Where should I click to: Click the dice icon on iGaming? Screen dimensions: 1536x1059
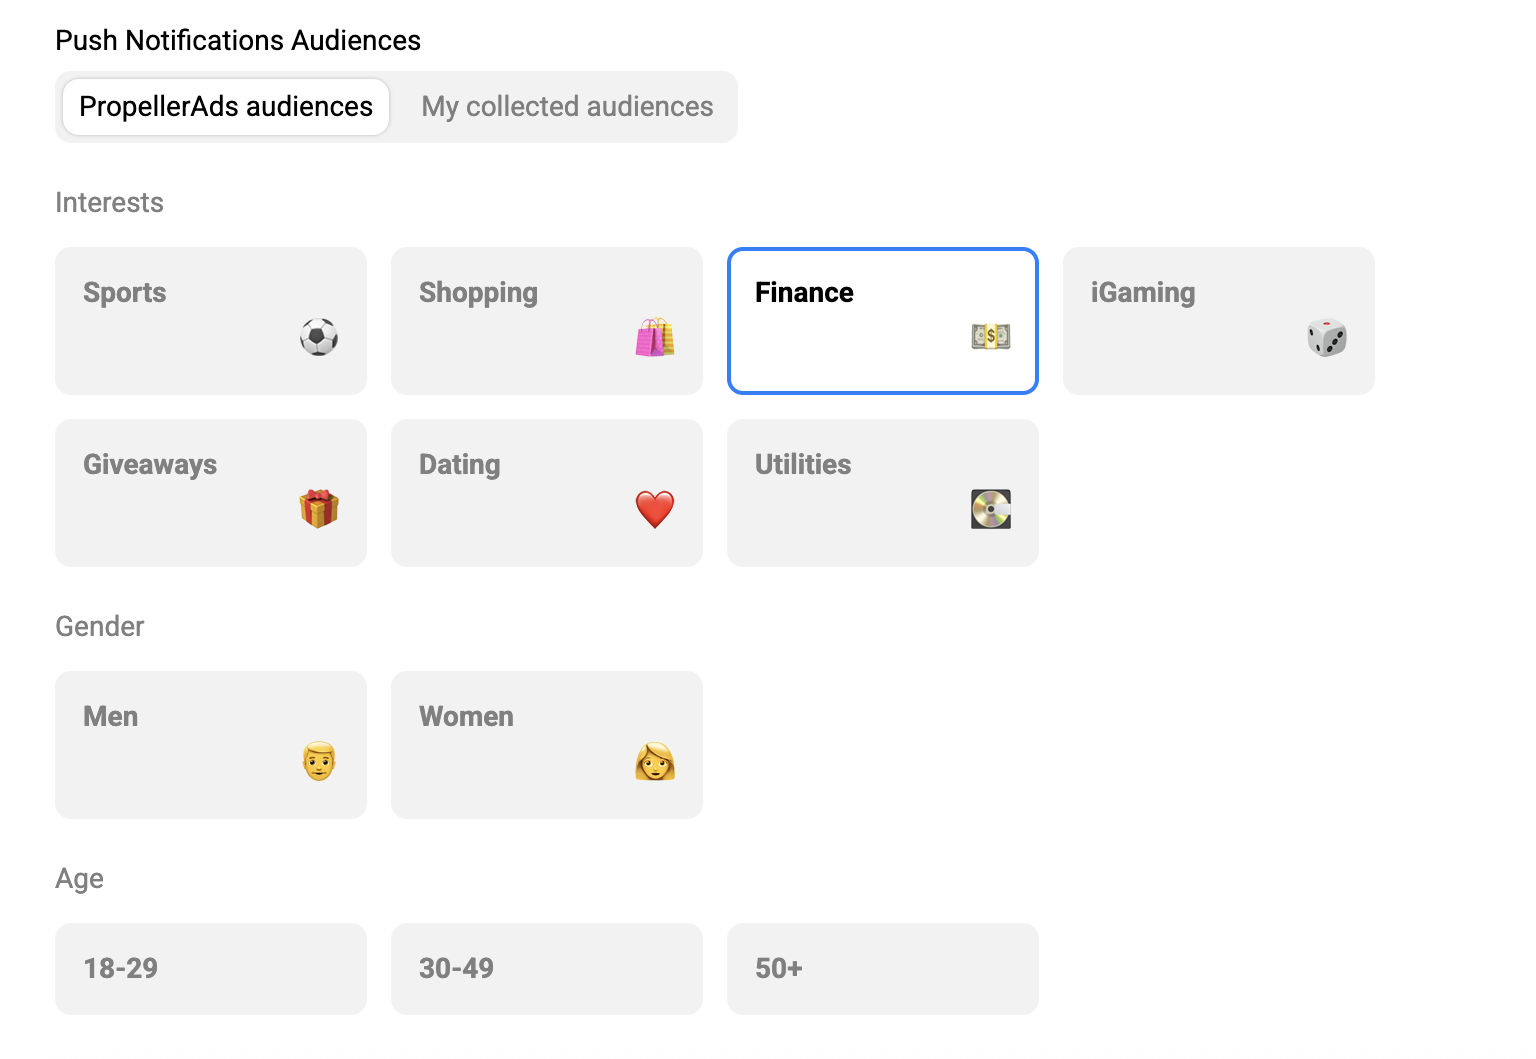(x=1327, y=337)
